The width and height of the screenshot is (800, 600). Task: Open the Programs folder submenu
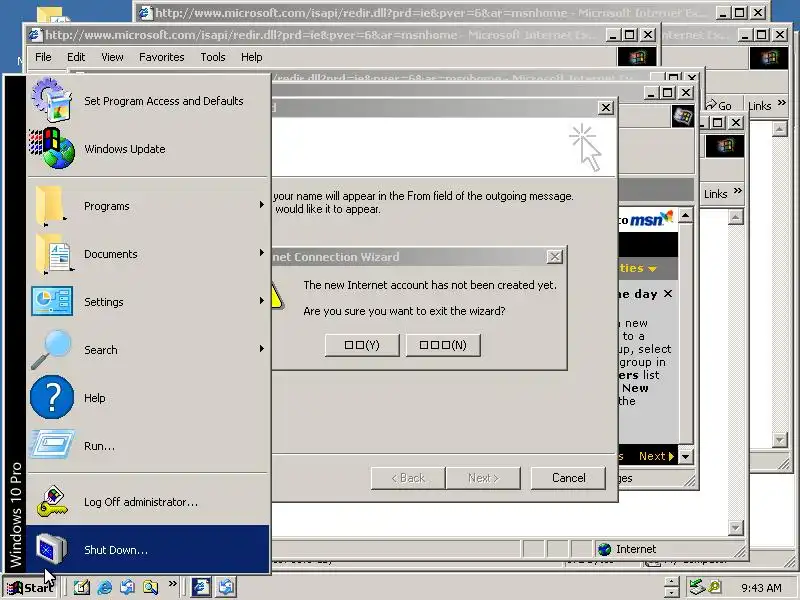[148, 206]
